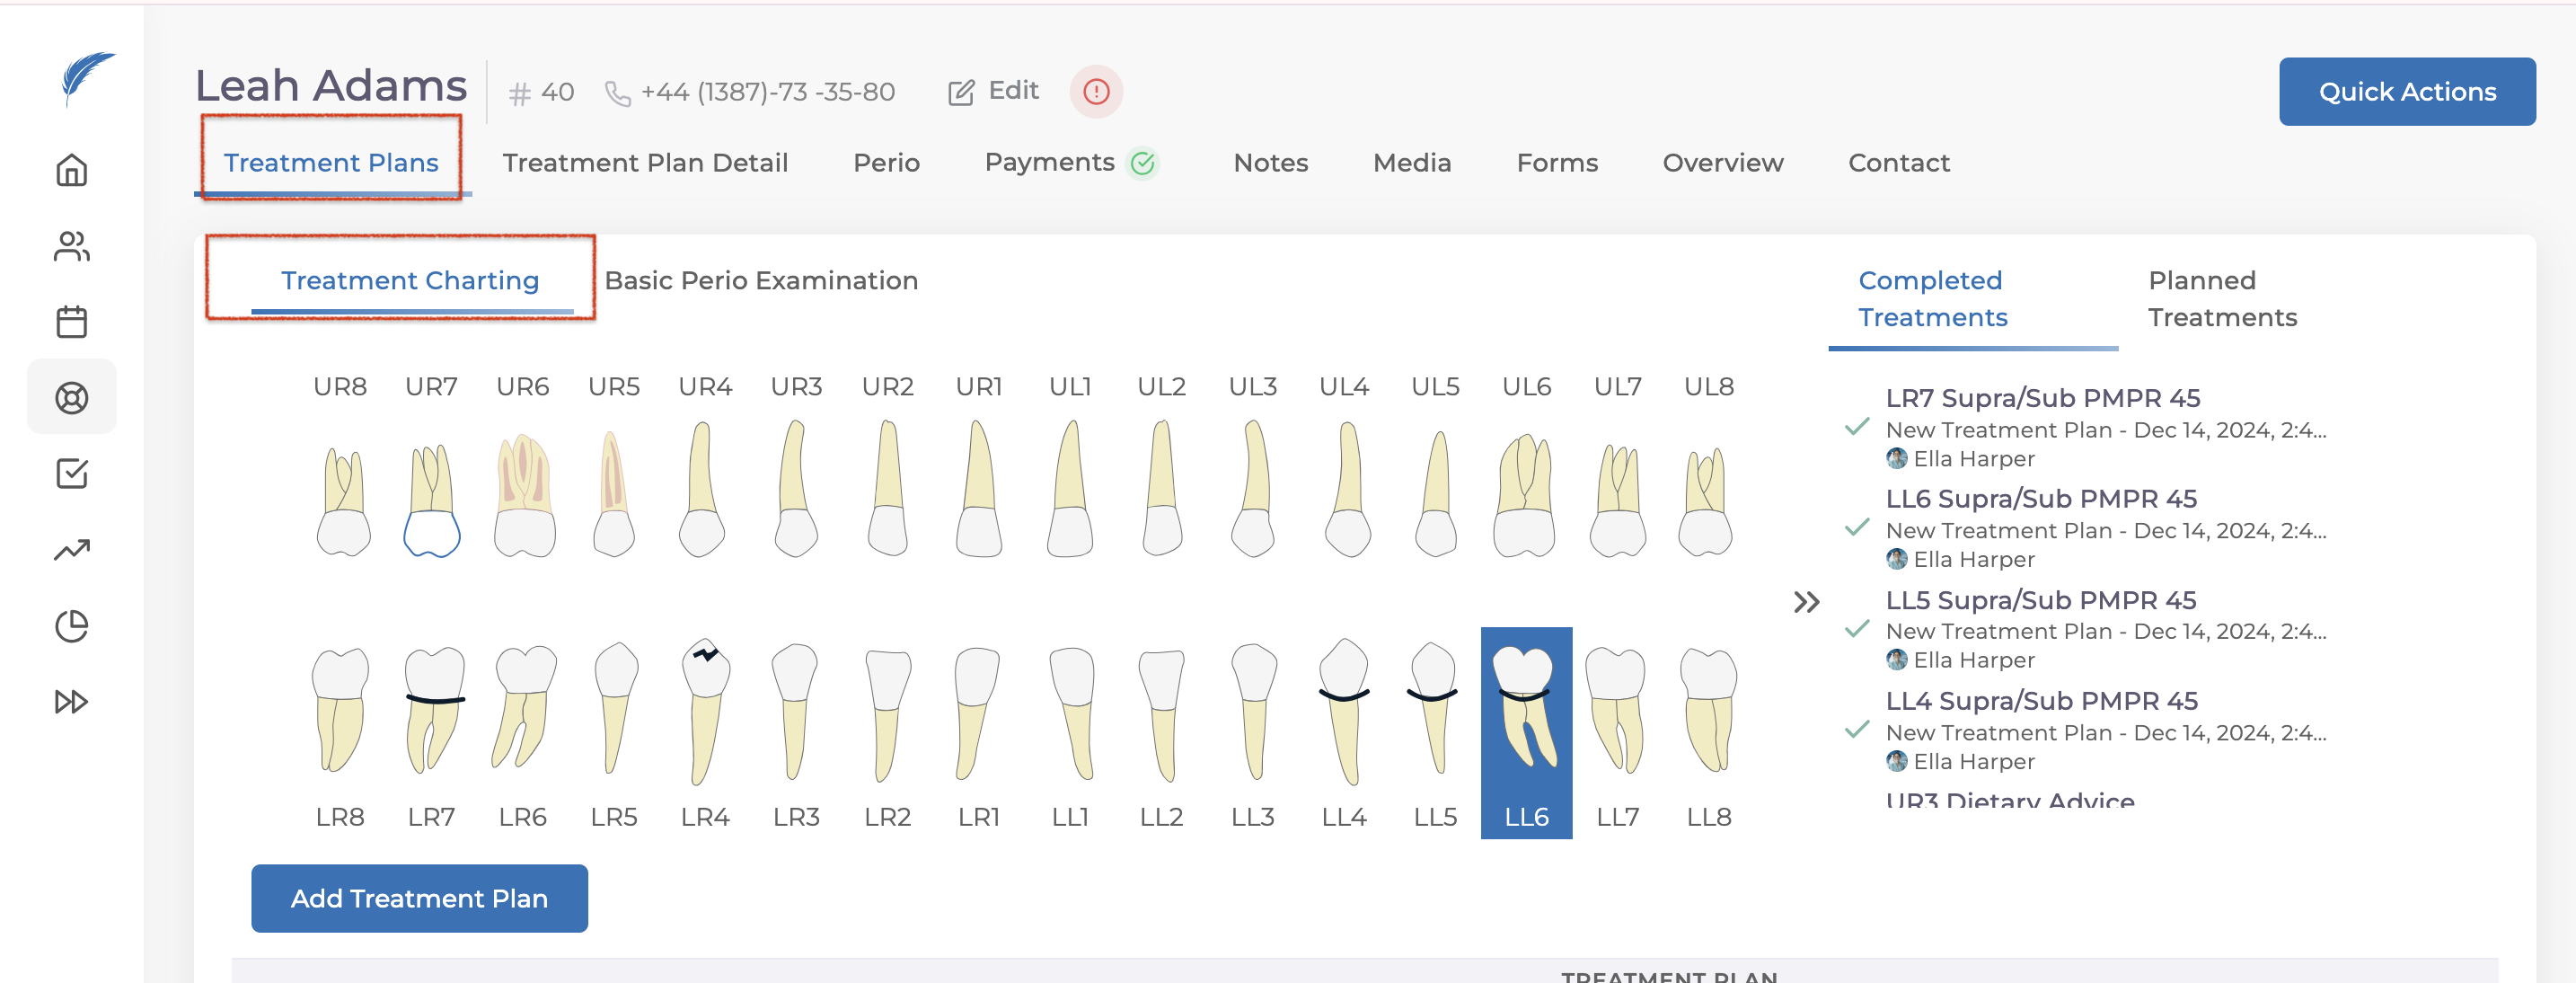This screenshot has height=983, width=2576.
Task: Click the red patient alert icon
Action: point(1096,92)
